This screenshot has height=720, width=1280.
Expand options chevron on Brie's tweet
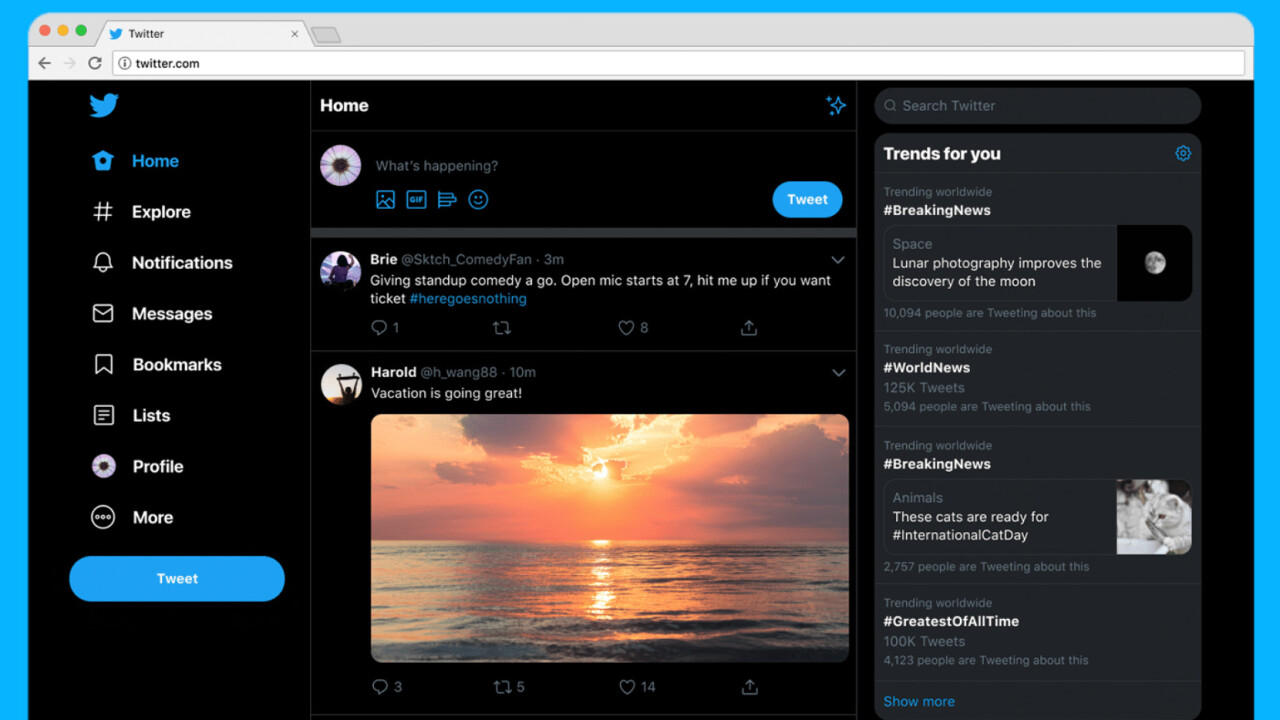[838, 260]
